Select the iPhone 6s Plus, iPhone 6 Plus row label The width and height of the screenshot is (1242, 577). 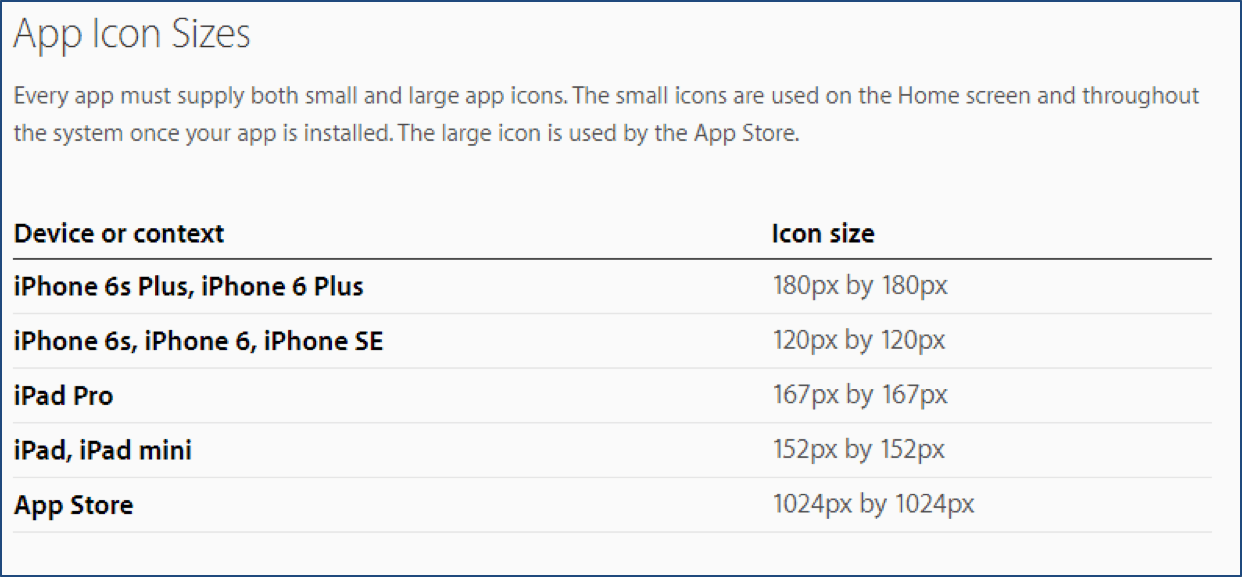[189, 287]
